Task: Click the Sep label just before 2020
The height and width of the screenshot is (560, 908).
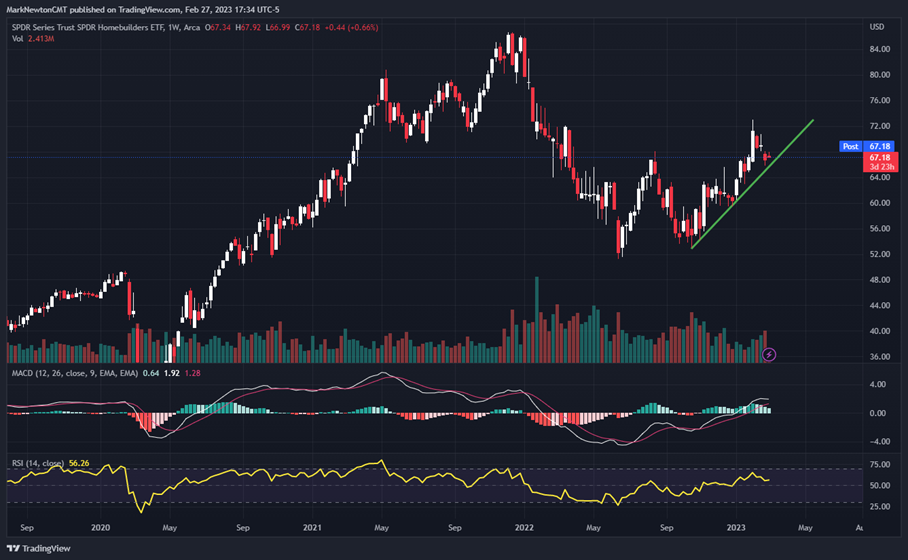Action: point(27,528)
